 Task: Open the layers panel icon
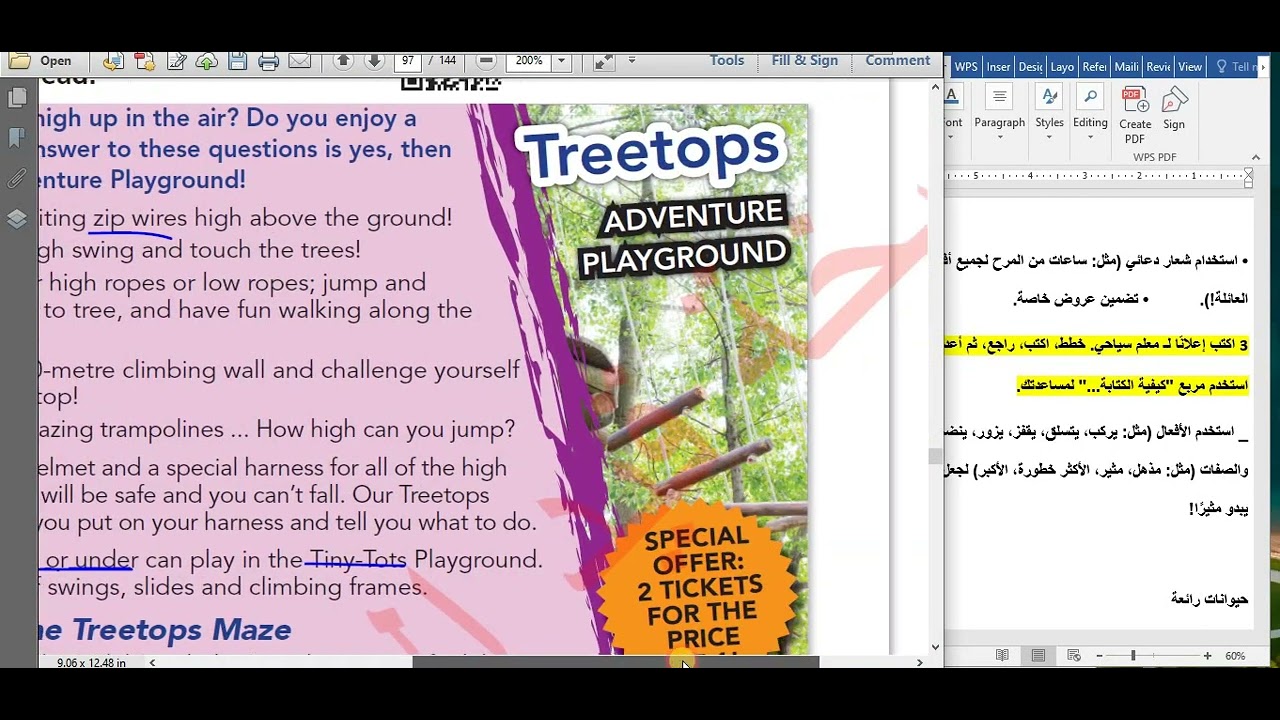click(17, 219)
